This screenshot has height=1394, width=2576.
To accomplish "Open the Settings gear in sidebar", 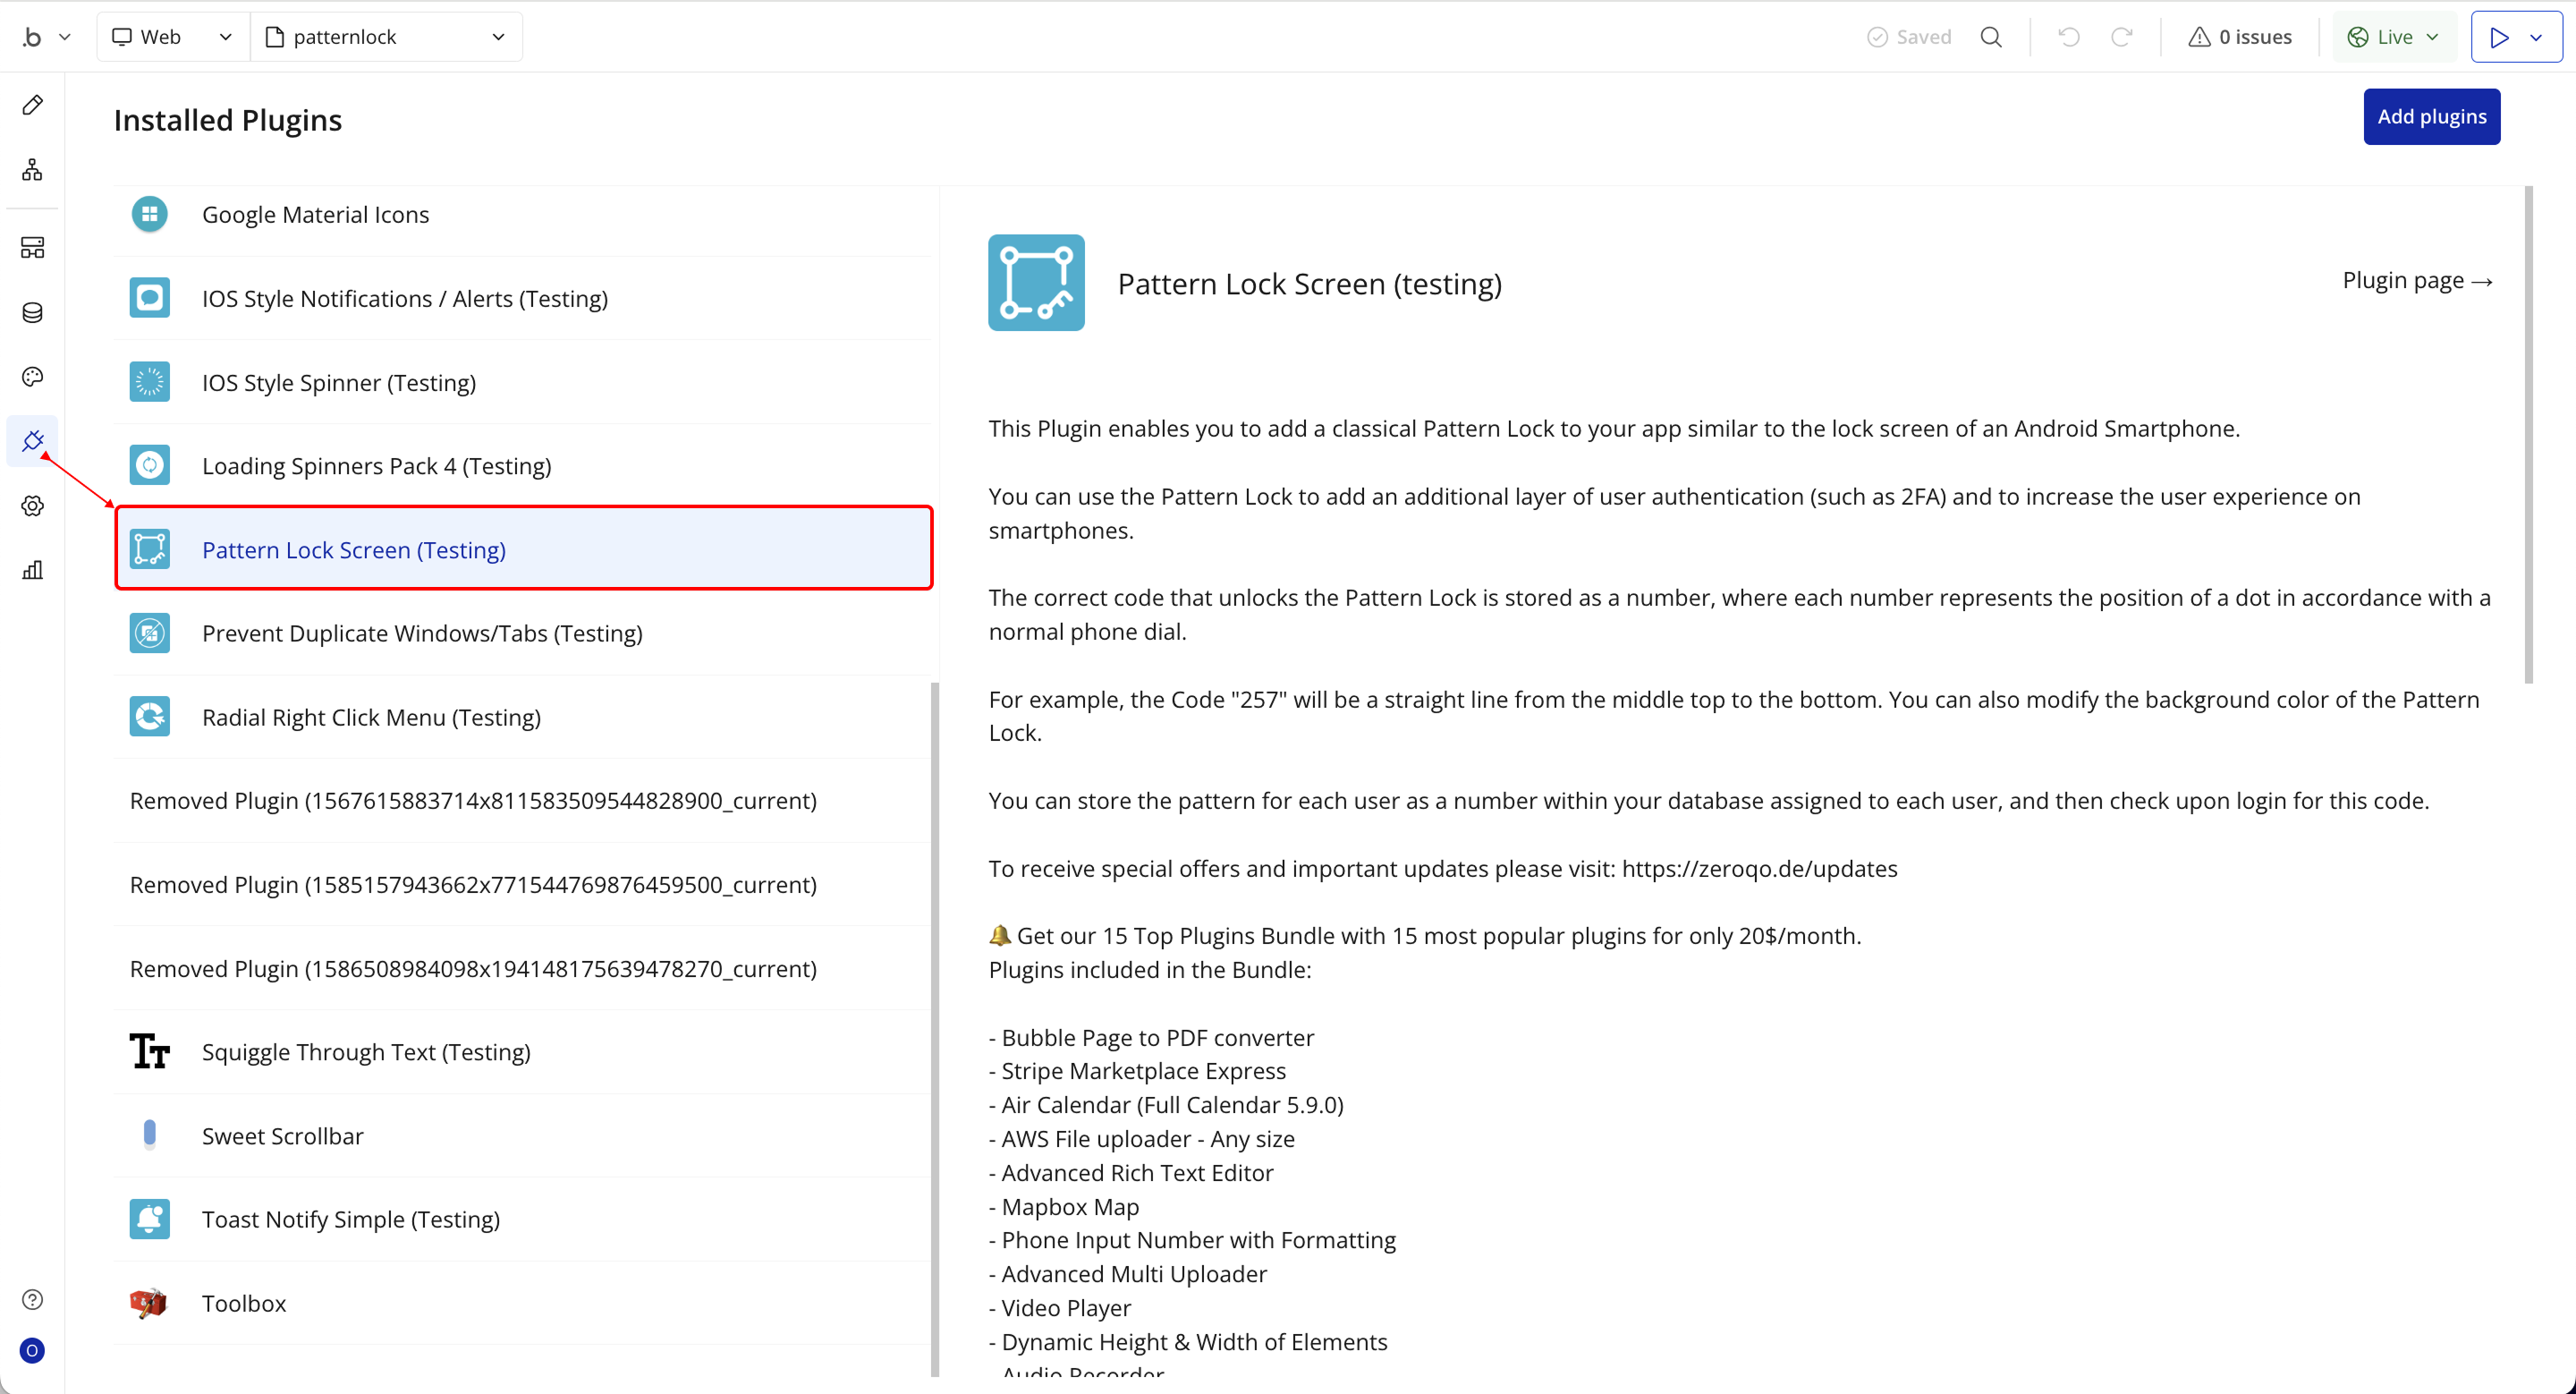I will point(32,506).
